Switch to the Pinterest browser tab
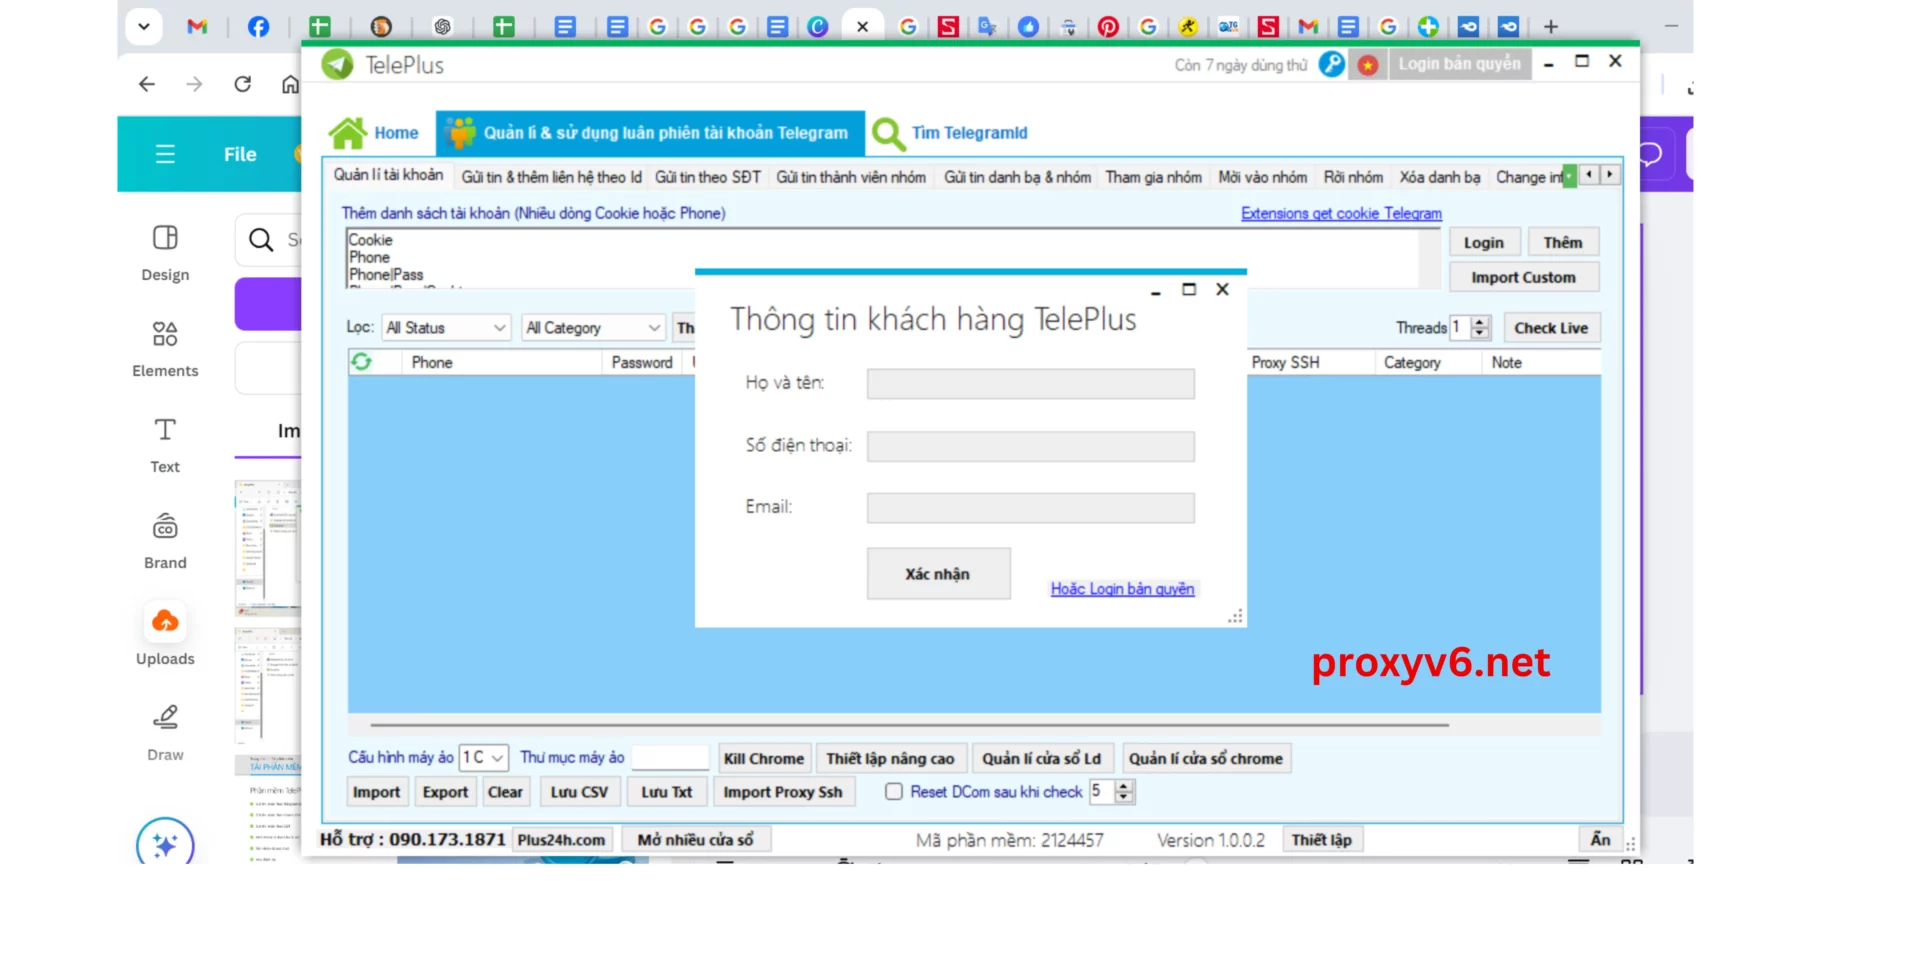Screen dimensions: 1920x960 pyautogui.click(x=1108, y=27)
